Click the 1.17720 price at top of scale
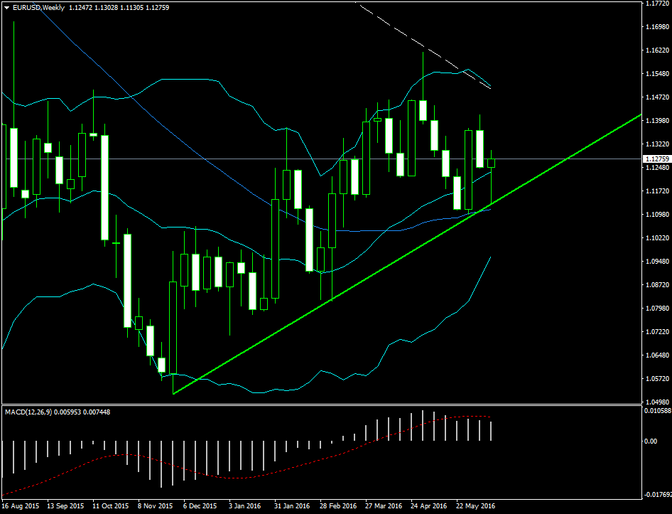This screenshot has height=514, width=672. tap(656, 4)
